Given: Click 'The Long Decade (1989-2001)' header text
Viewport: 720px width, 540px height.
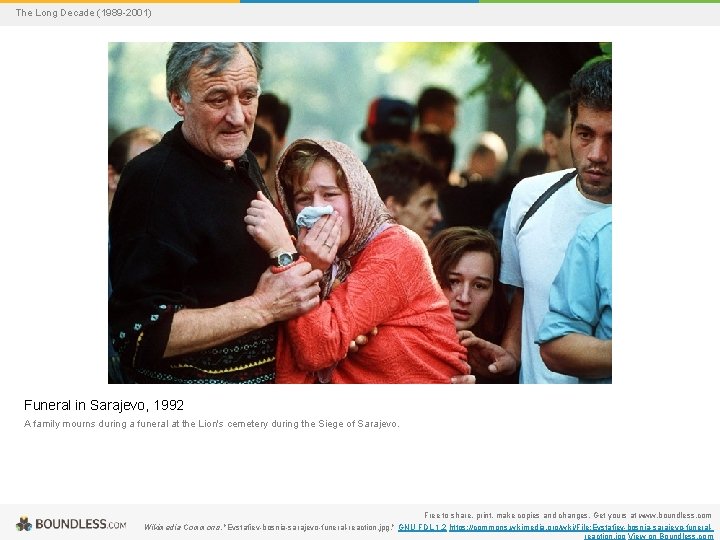Looking at the screenshot, I should 83,13.
